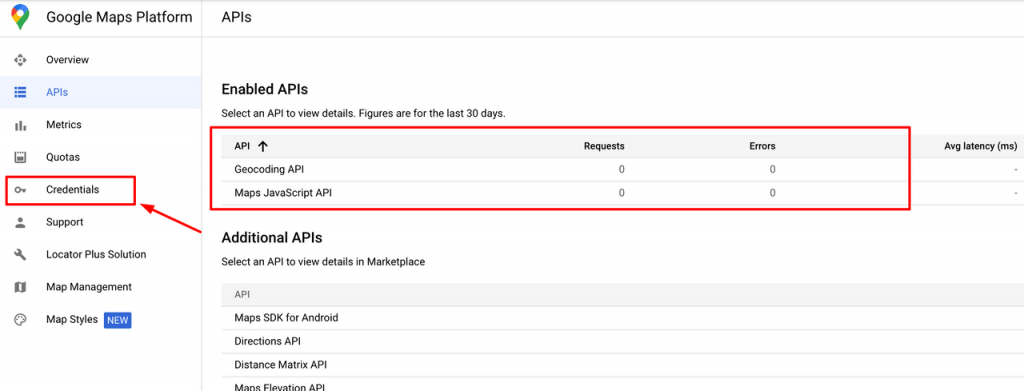Screen dimensions: 1024x391
Task: Sort by Requests column header
Action: 604,146
